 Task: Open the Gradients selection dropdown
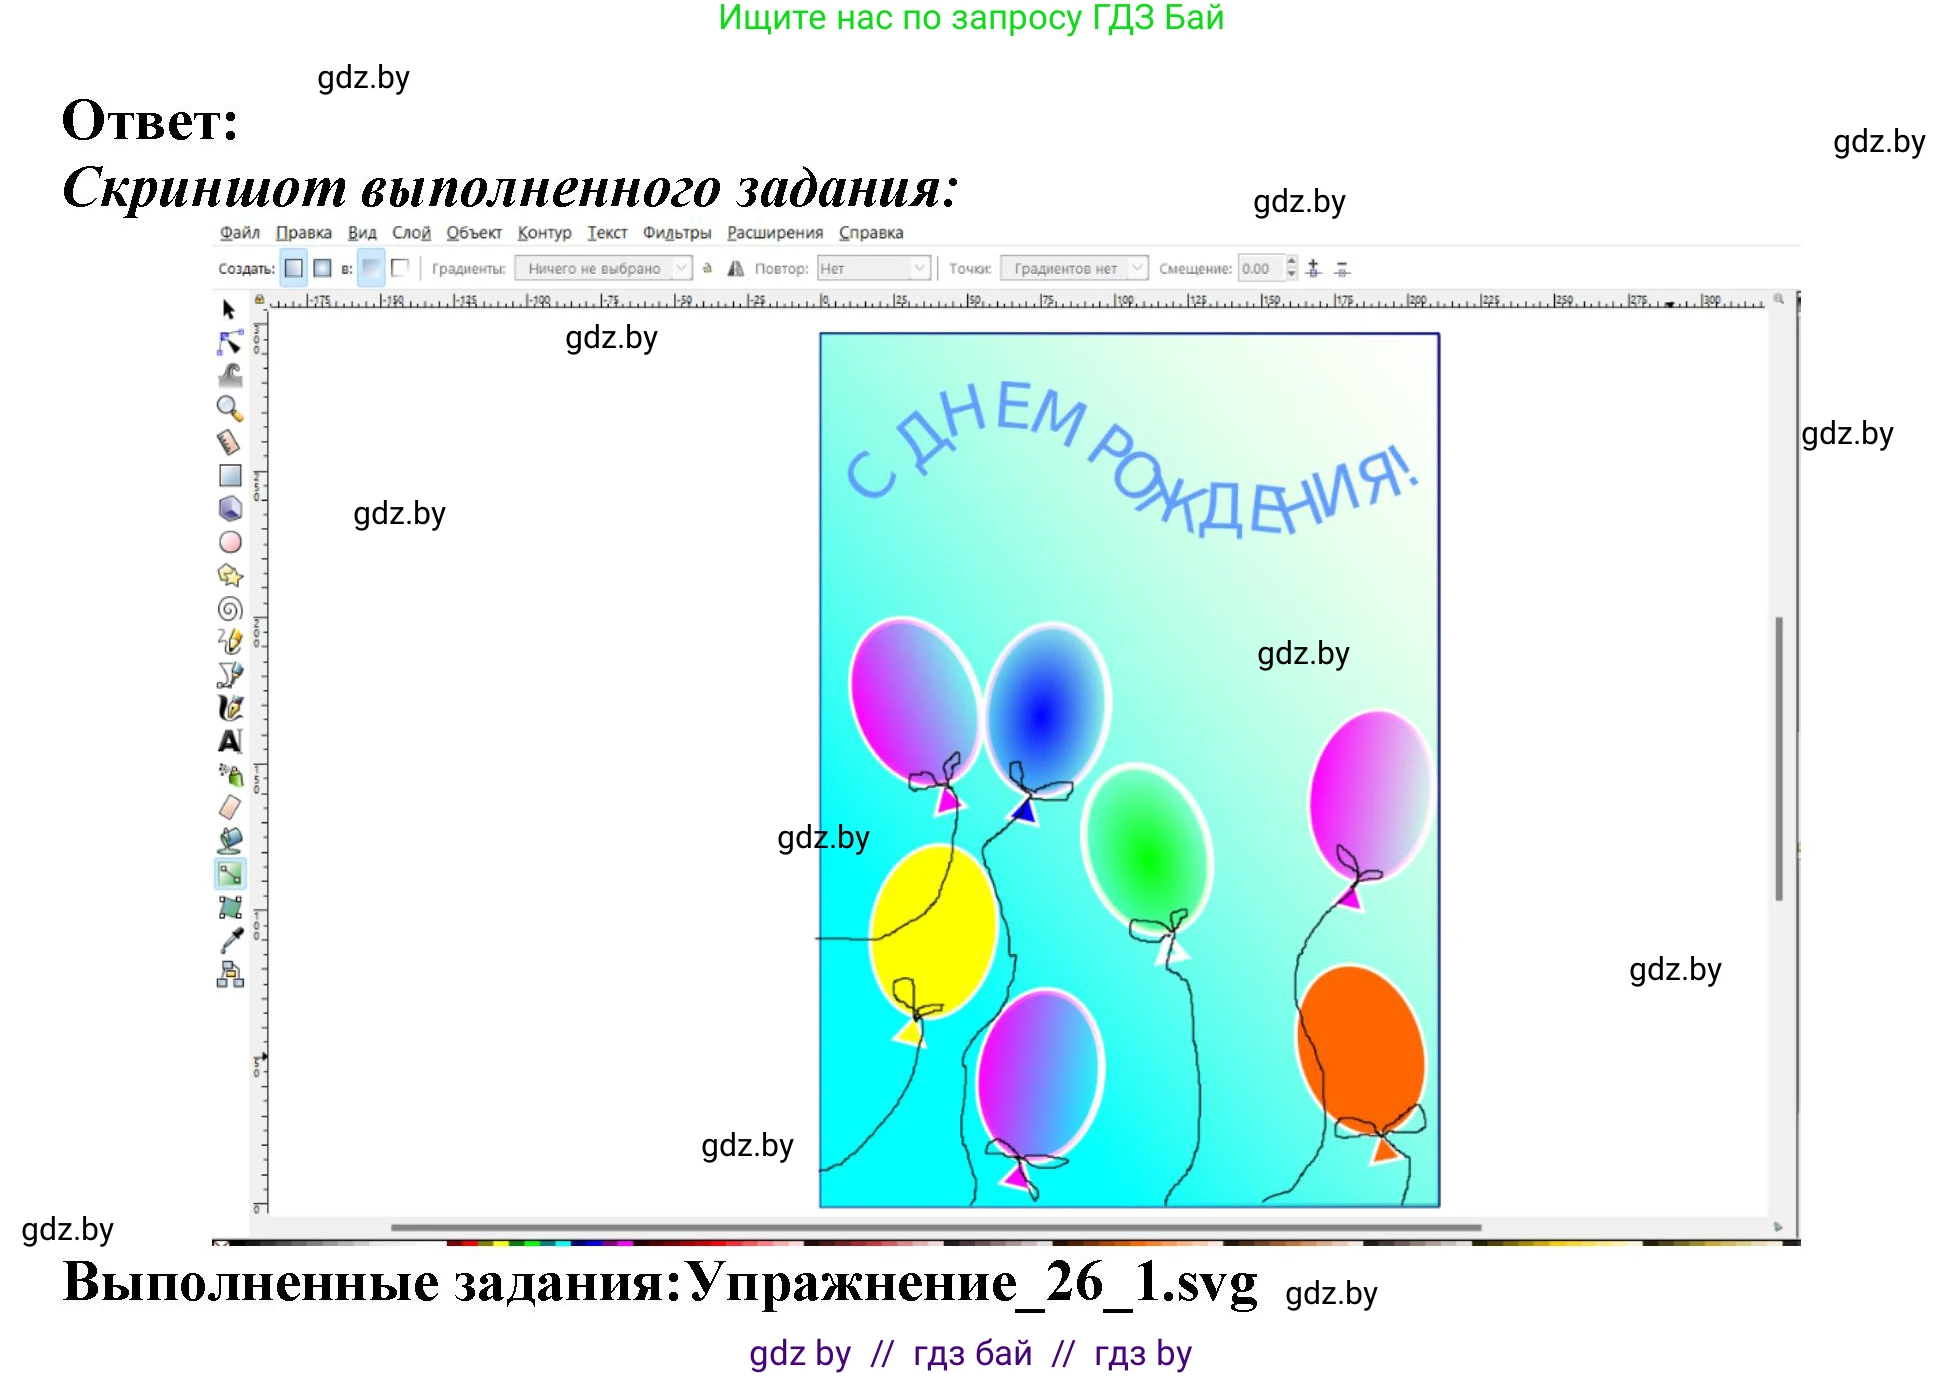602,269
